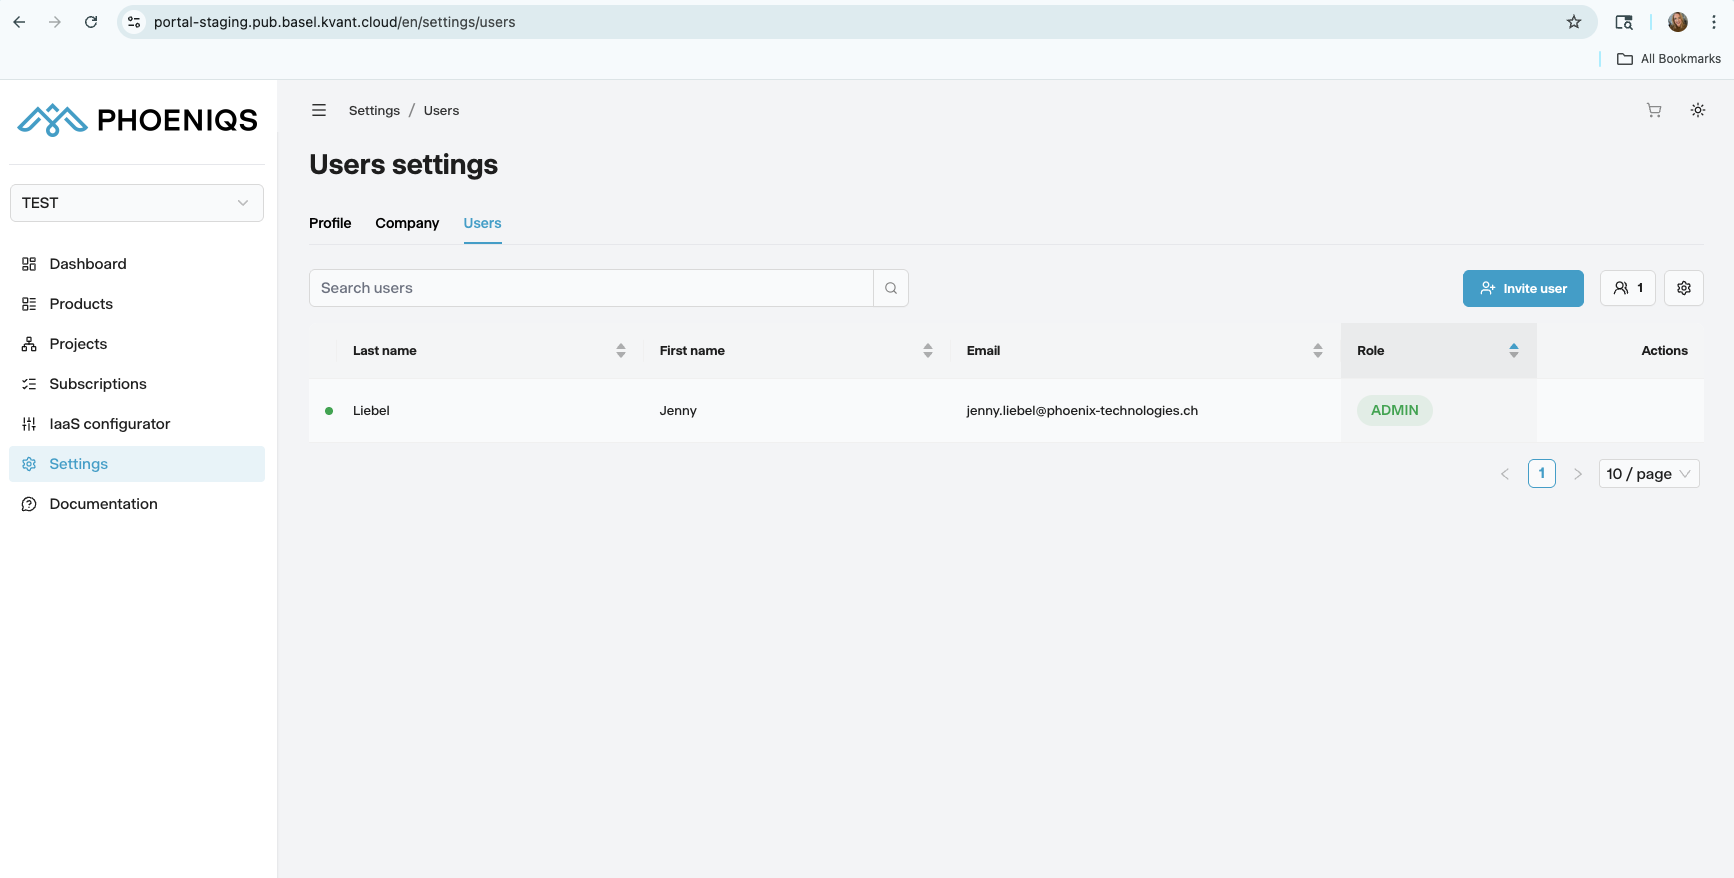Reload the page in browser
The image size is (1734, 878).
91,22
